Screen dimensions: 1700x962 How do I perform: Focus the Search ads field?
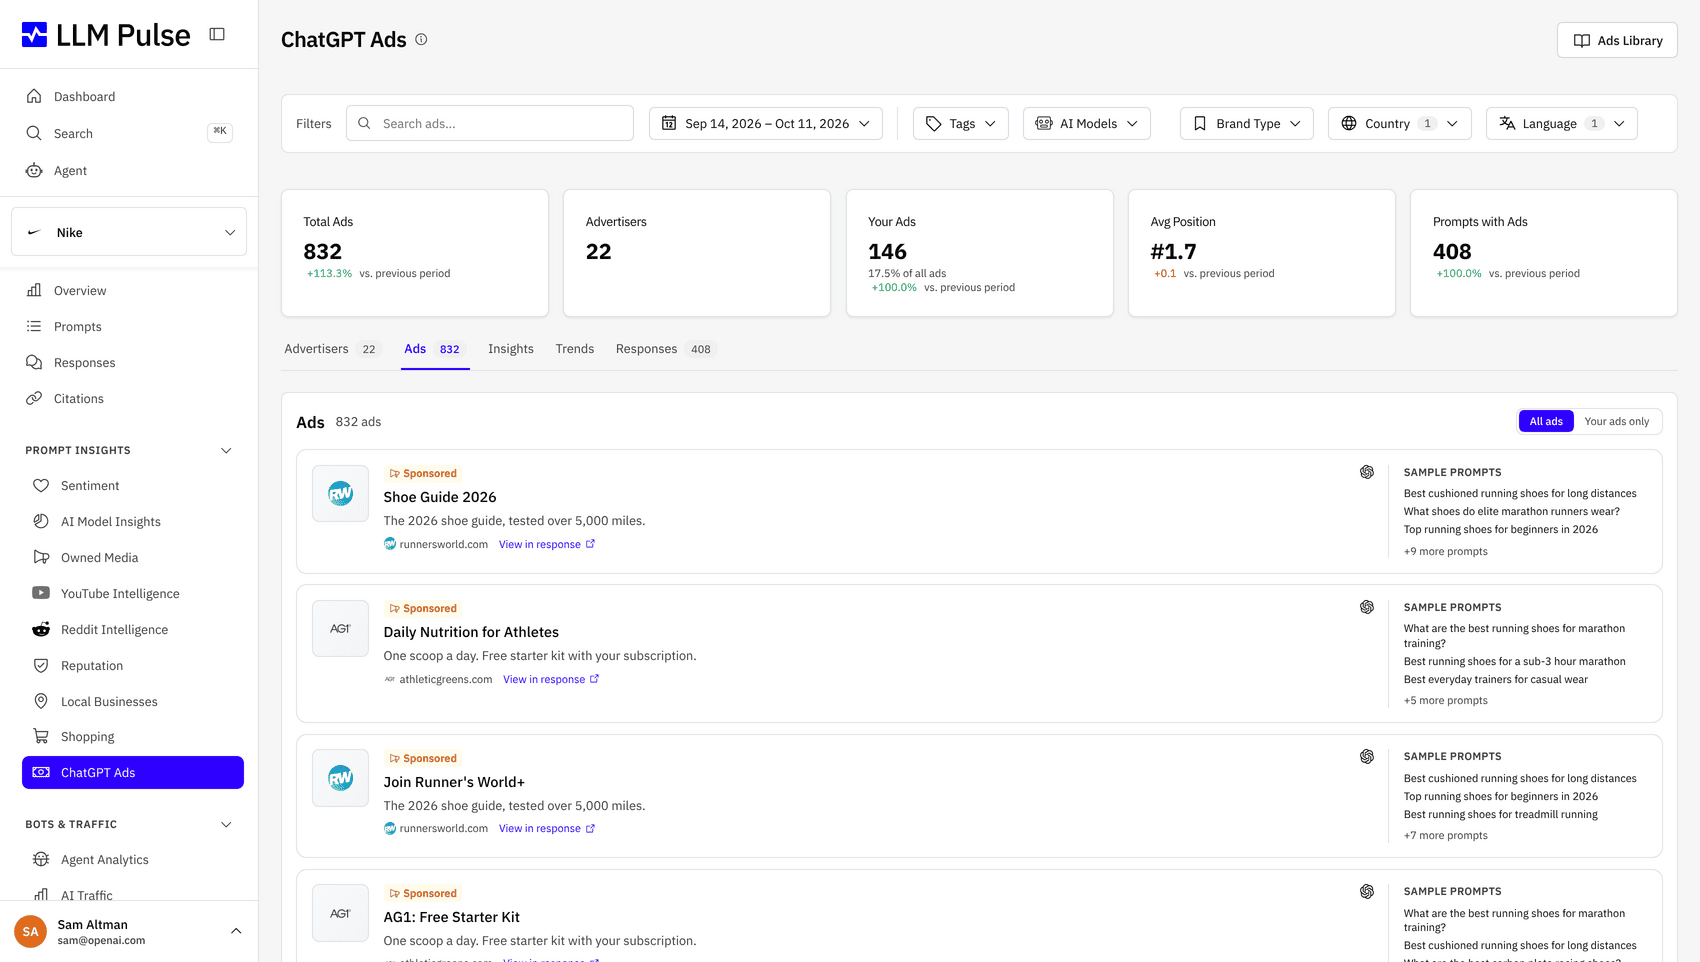pos(490,124)
